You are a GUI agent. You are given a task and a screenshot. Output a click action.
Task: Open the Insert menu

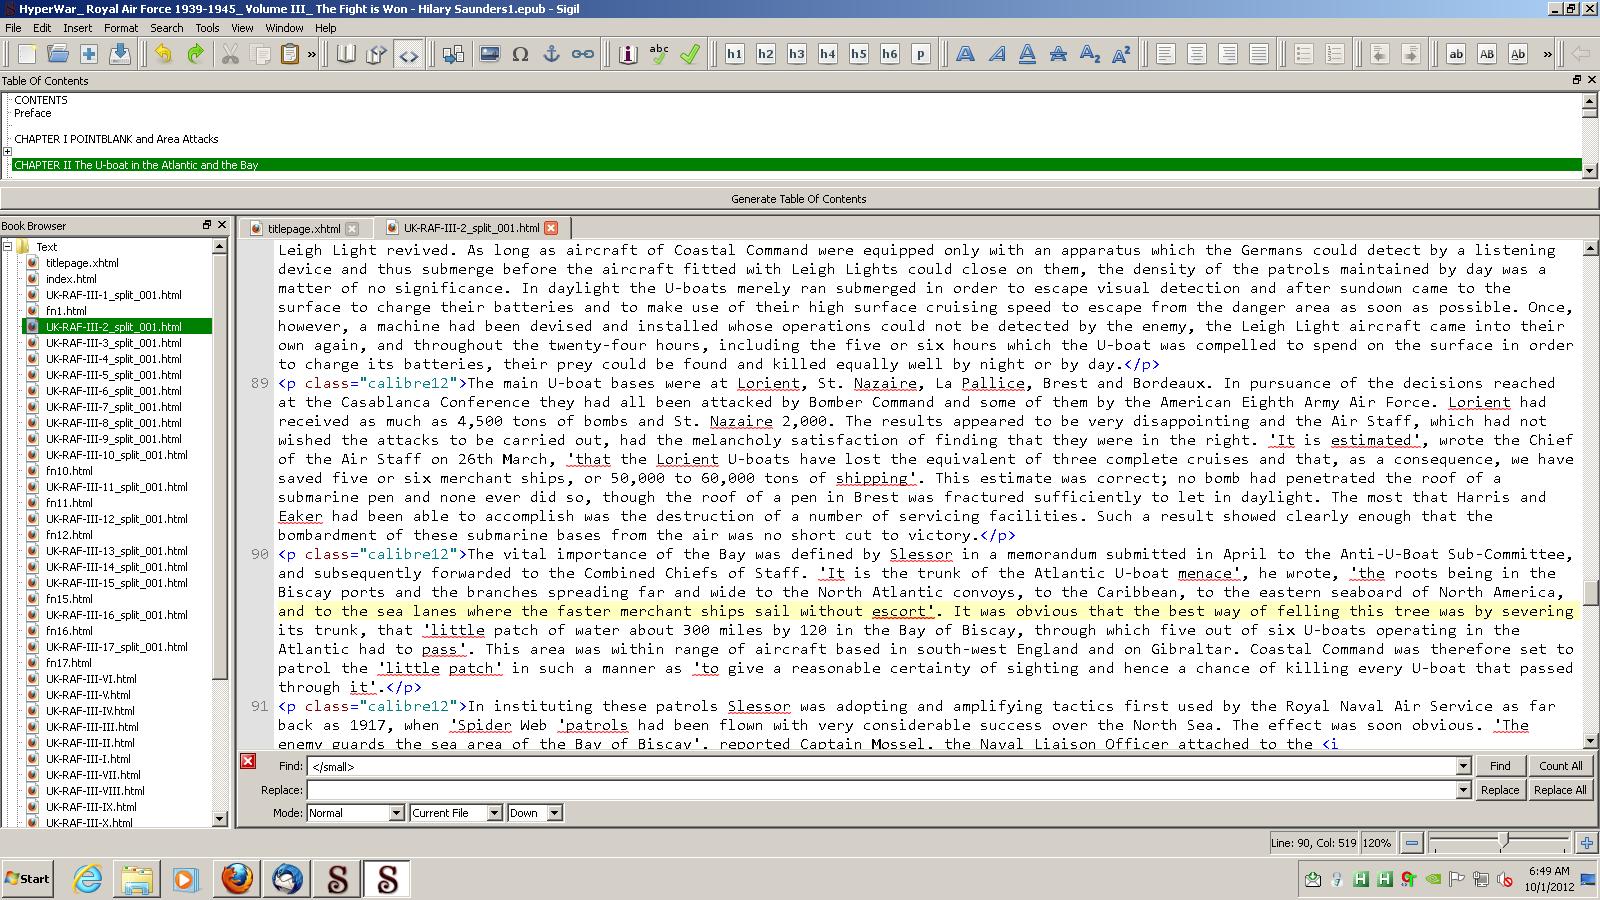(x=77, y=28)
